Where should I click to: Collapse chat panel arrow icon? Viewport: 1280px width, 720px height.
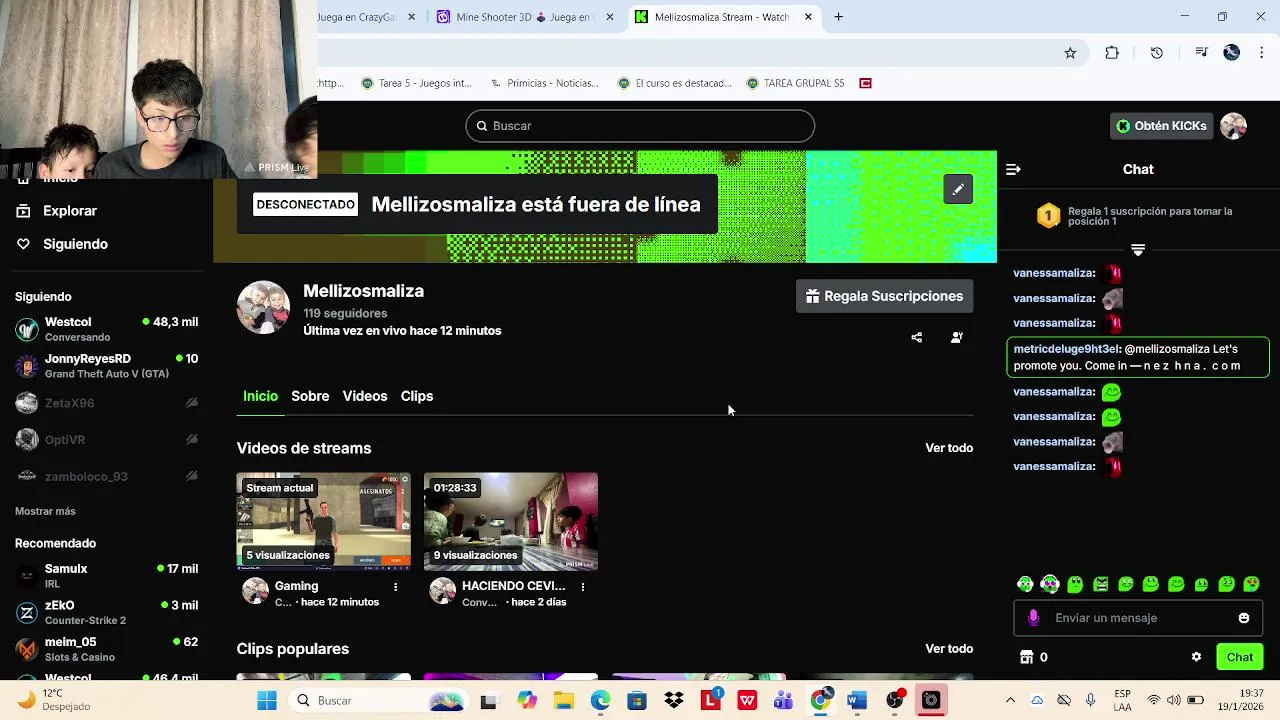(1013, 170)
